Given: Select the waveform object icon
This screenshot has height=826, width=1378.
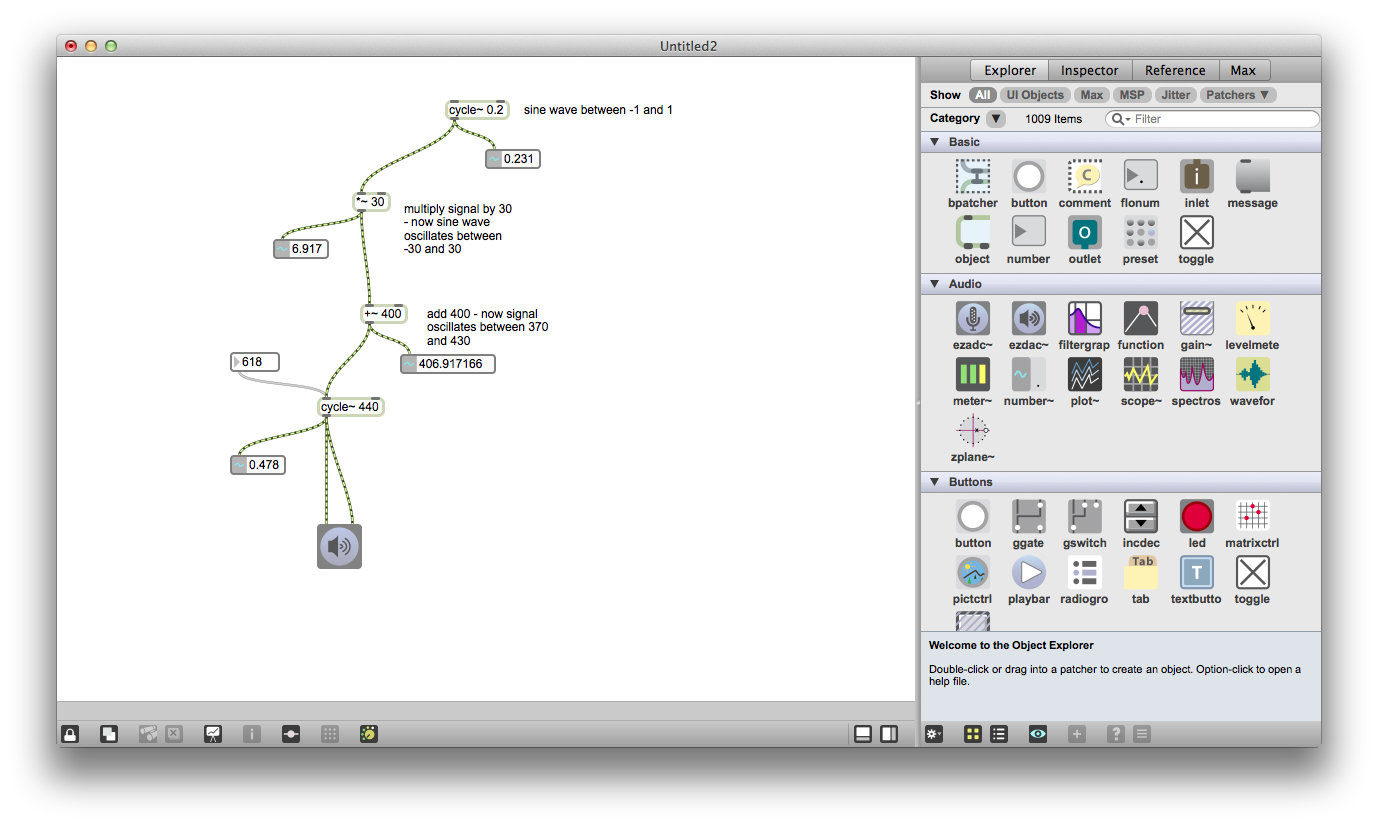Looking at the screenshot, I should tap(1253, 374).
